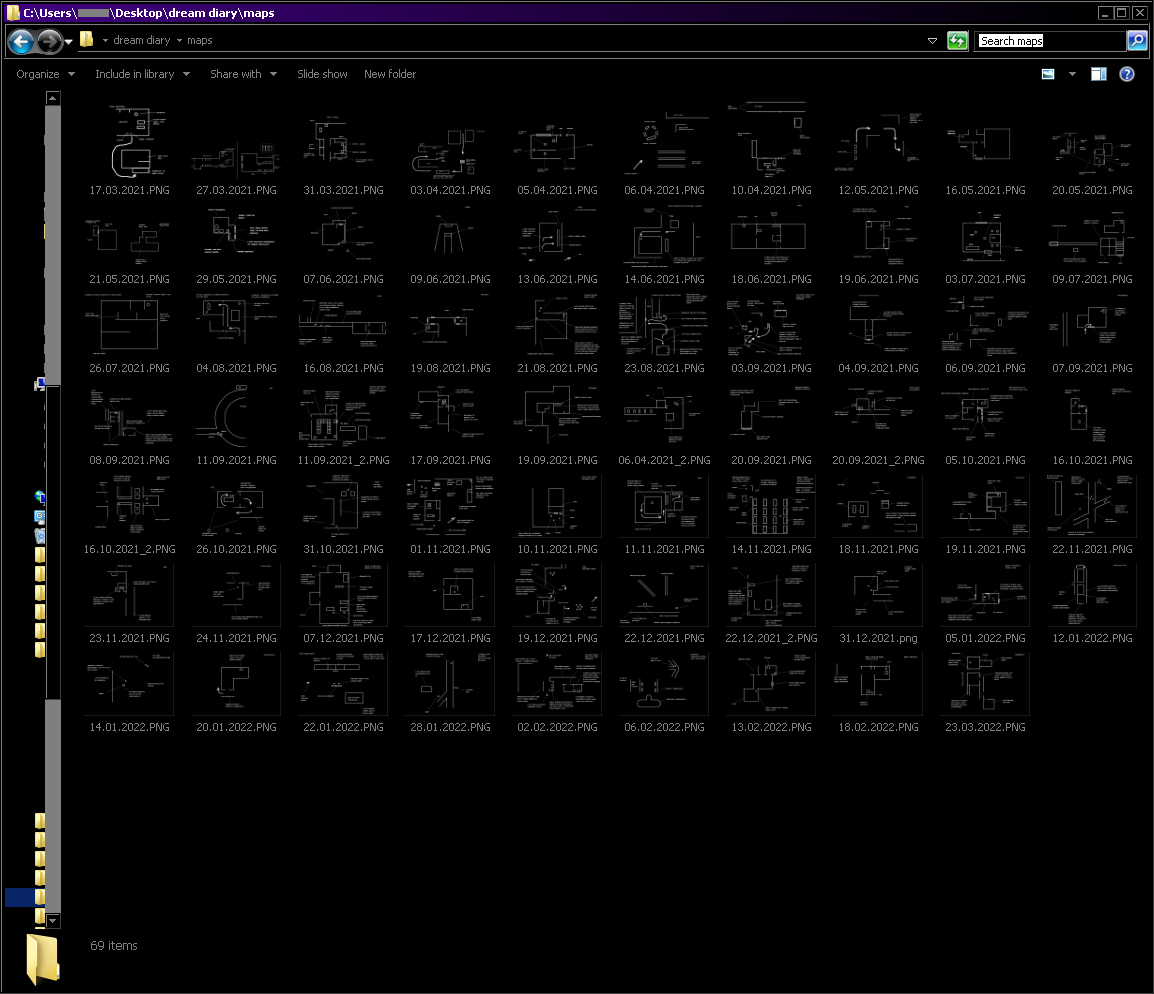This screenshot has height=994, width=1154.
Task: Select file 22.11.2021.PNG
Action: point(1092,514)
